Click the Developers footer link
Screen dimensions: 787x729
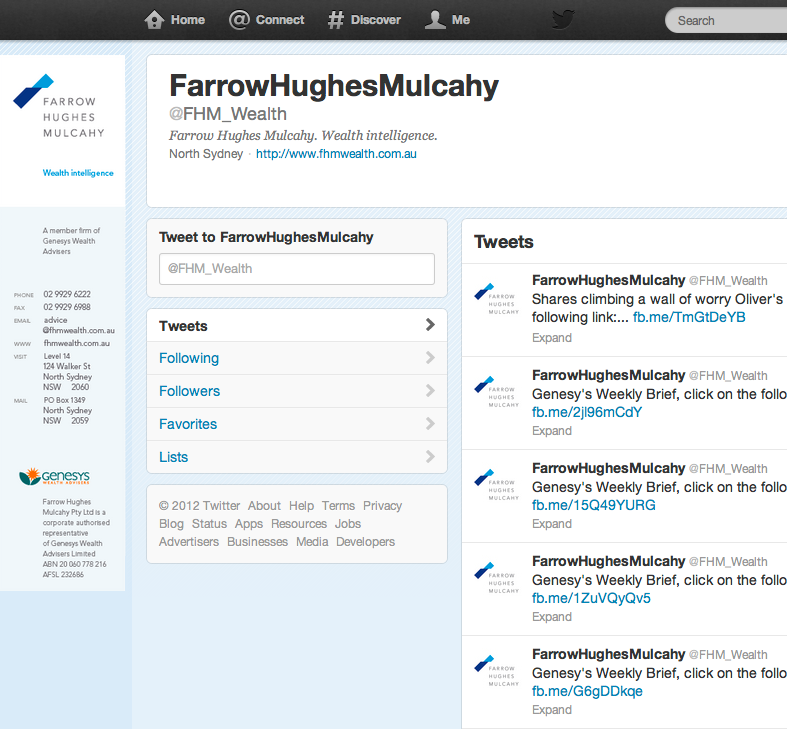(365, 542)
